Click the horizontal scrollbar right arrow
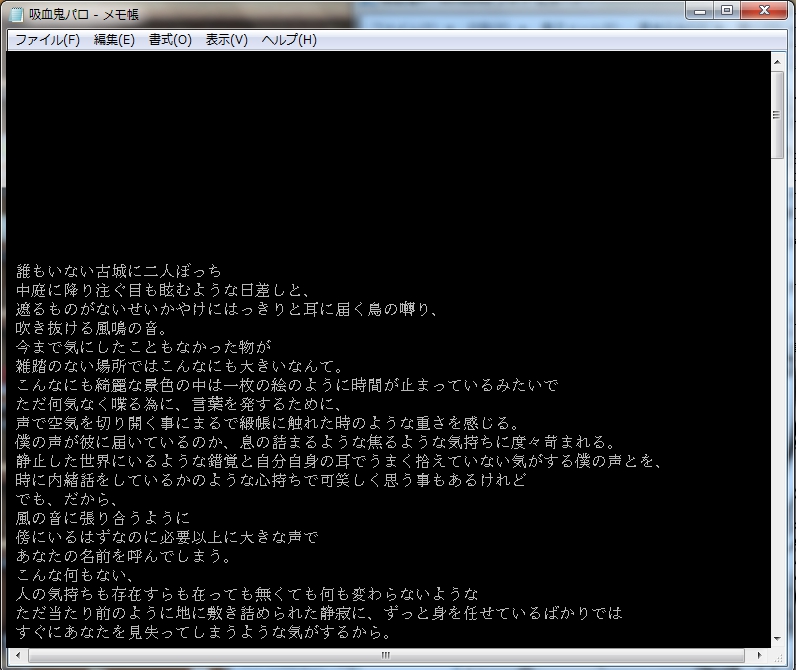 pyautogui.click(x=761, y=655)
